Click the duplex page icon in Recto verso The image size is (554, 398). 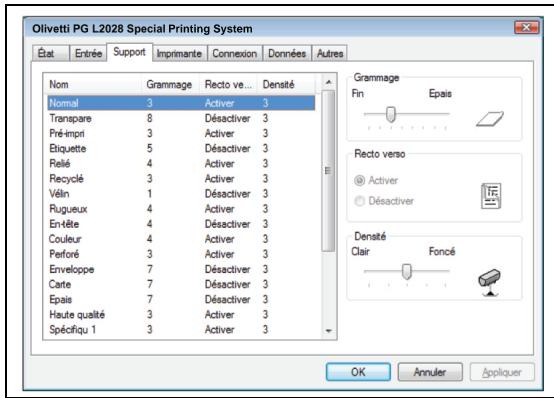[491, 196]
